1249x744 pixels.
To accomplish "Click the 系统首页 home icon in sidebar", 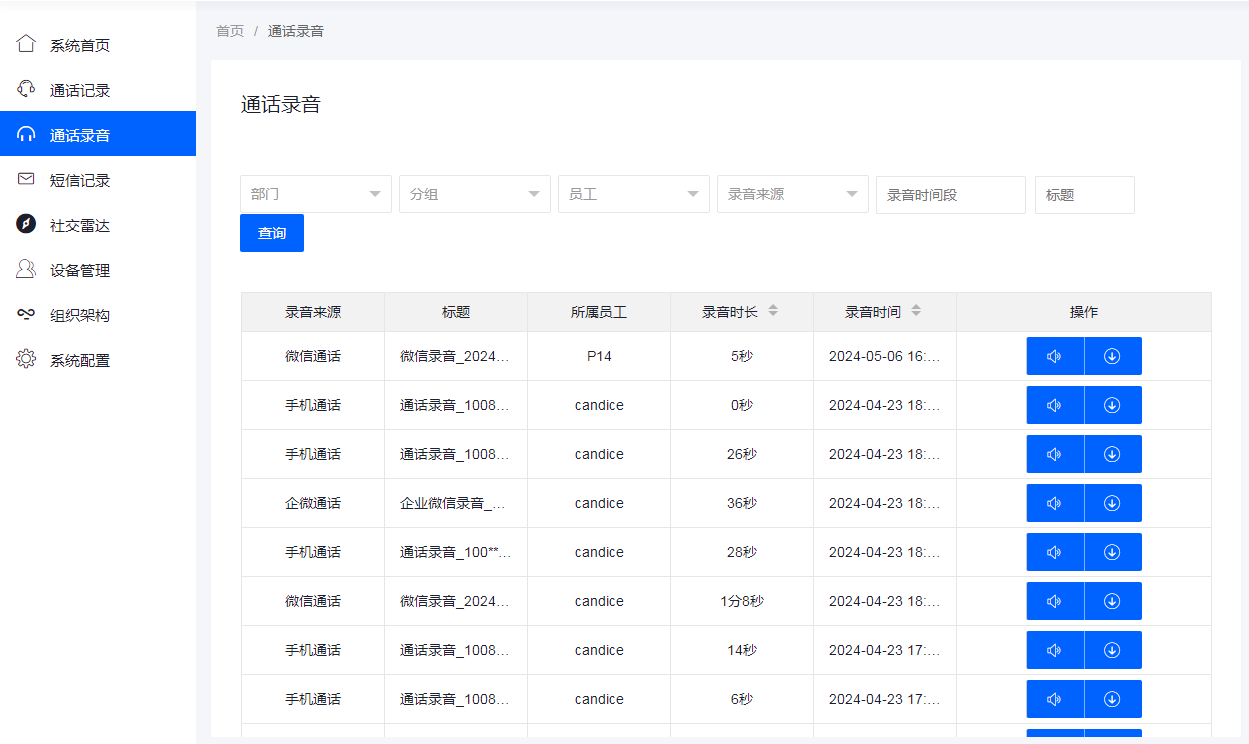I will pos(26,45).
